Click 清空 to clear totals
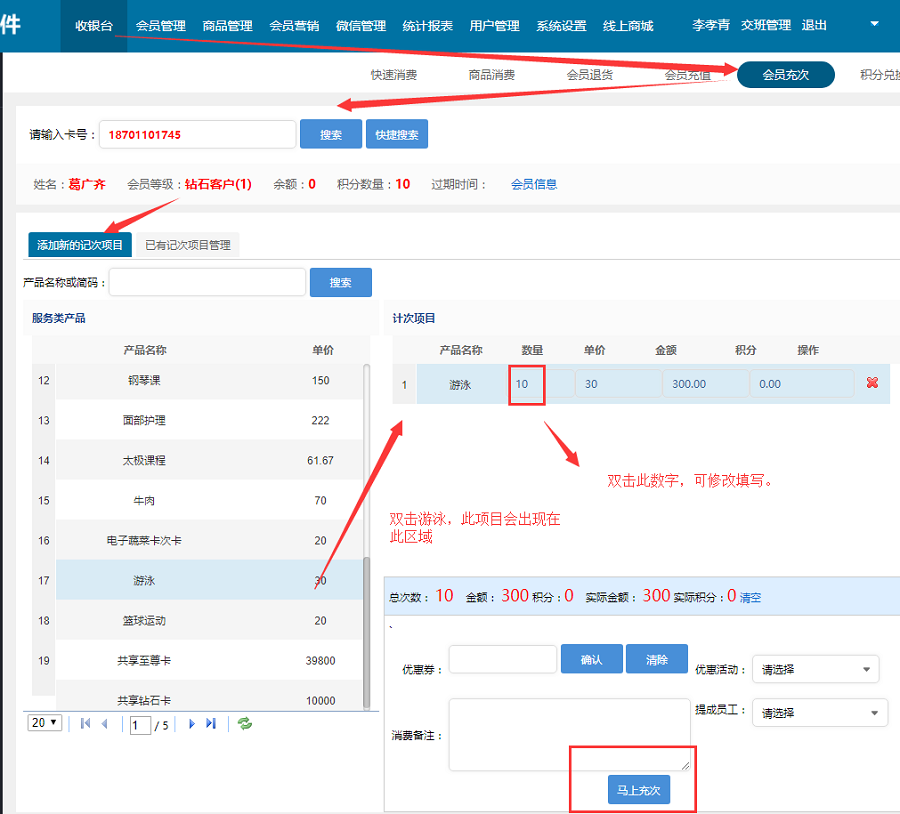The width and height of the screenshot is (900, 814). 750,598
